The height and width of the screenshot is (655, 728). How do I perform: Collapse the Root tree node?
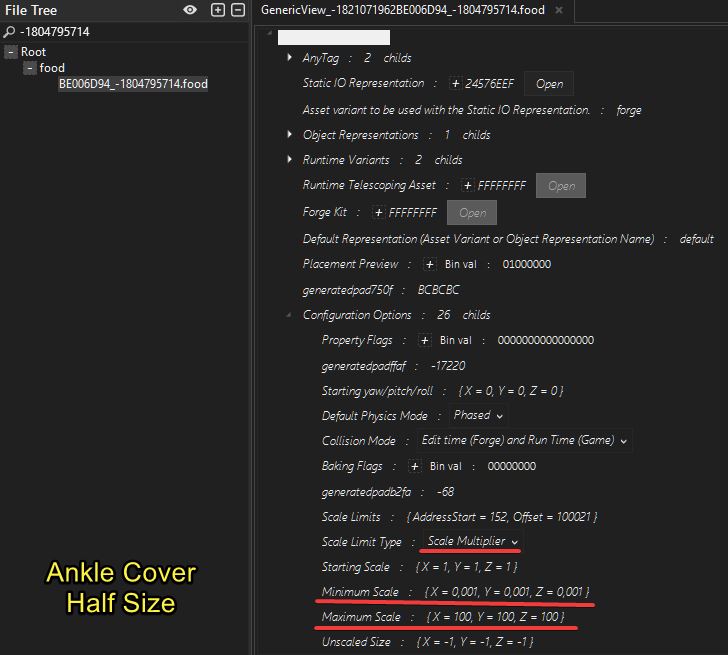click(11, 52)
